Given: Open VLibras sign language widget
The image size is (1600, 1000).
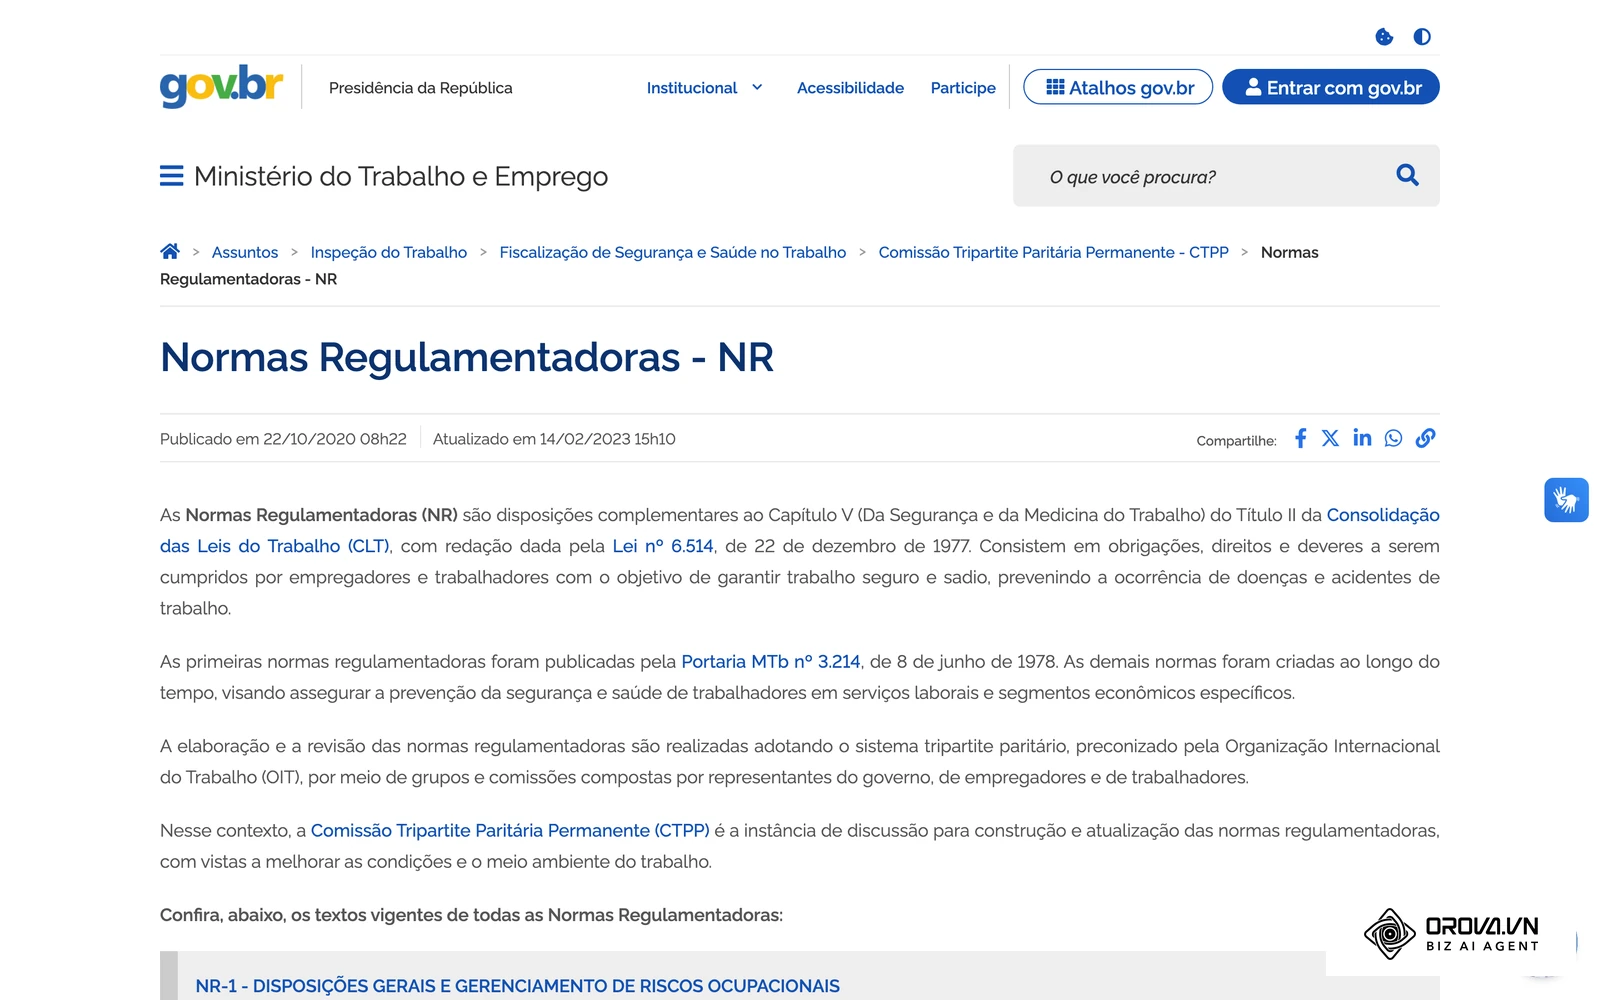Looking at the screenshot, I should (x=1566, y=500).
